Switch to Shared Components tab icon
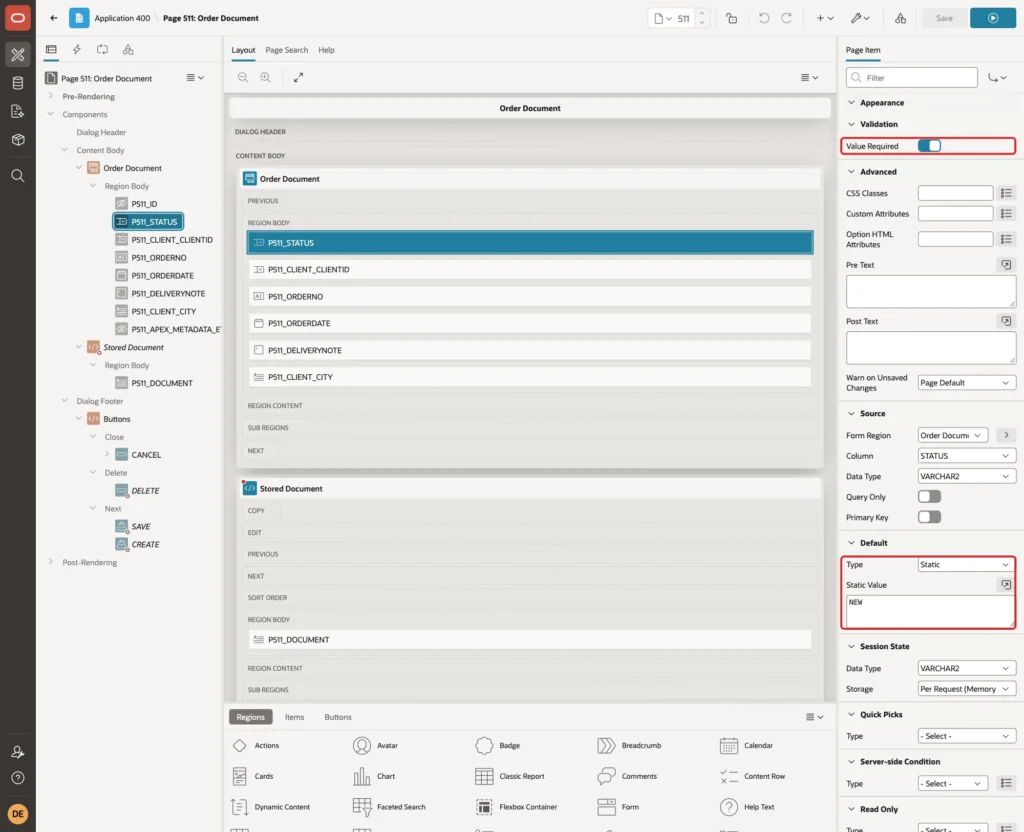 pyautogui.click(x=128, y=49)
